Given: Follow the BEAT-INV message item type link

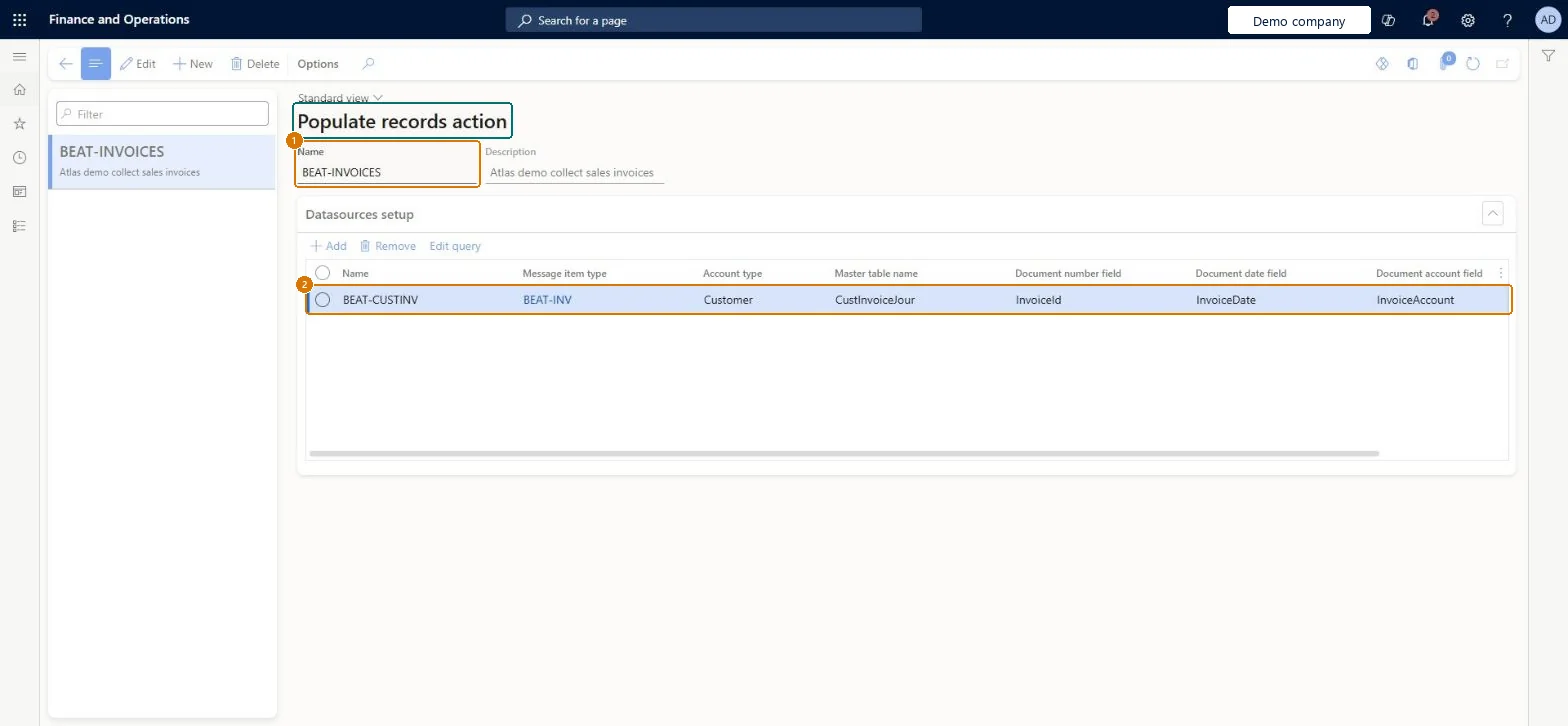Looking at the screenshot, I should pos(548,300).
